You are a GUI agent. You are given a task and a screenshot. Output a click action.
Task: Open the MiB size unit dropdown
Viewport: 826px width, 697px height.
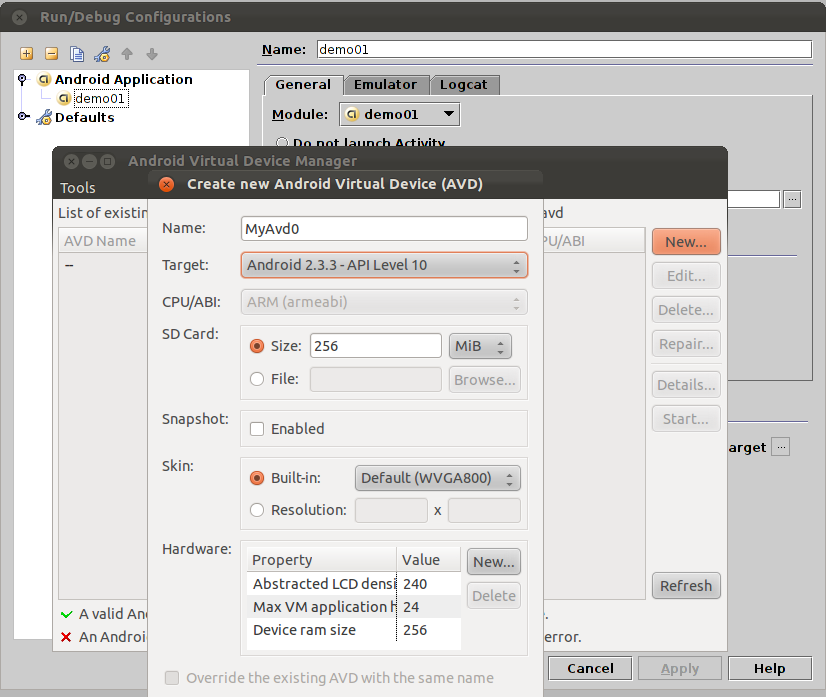[480, 346]
